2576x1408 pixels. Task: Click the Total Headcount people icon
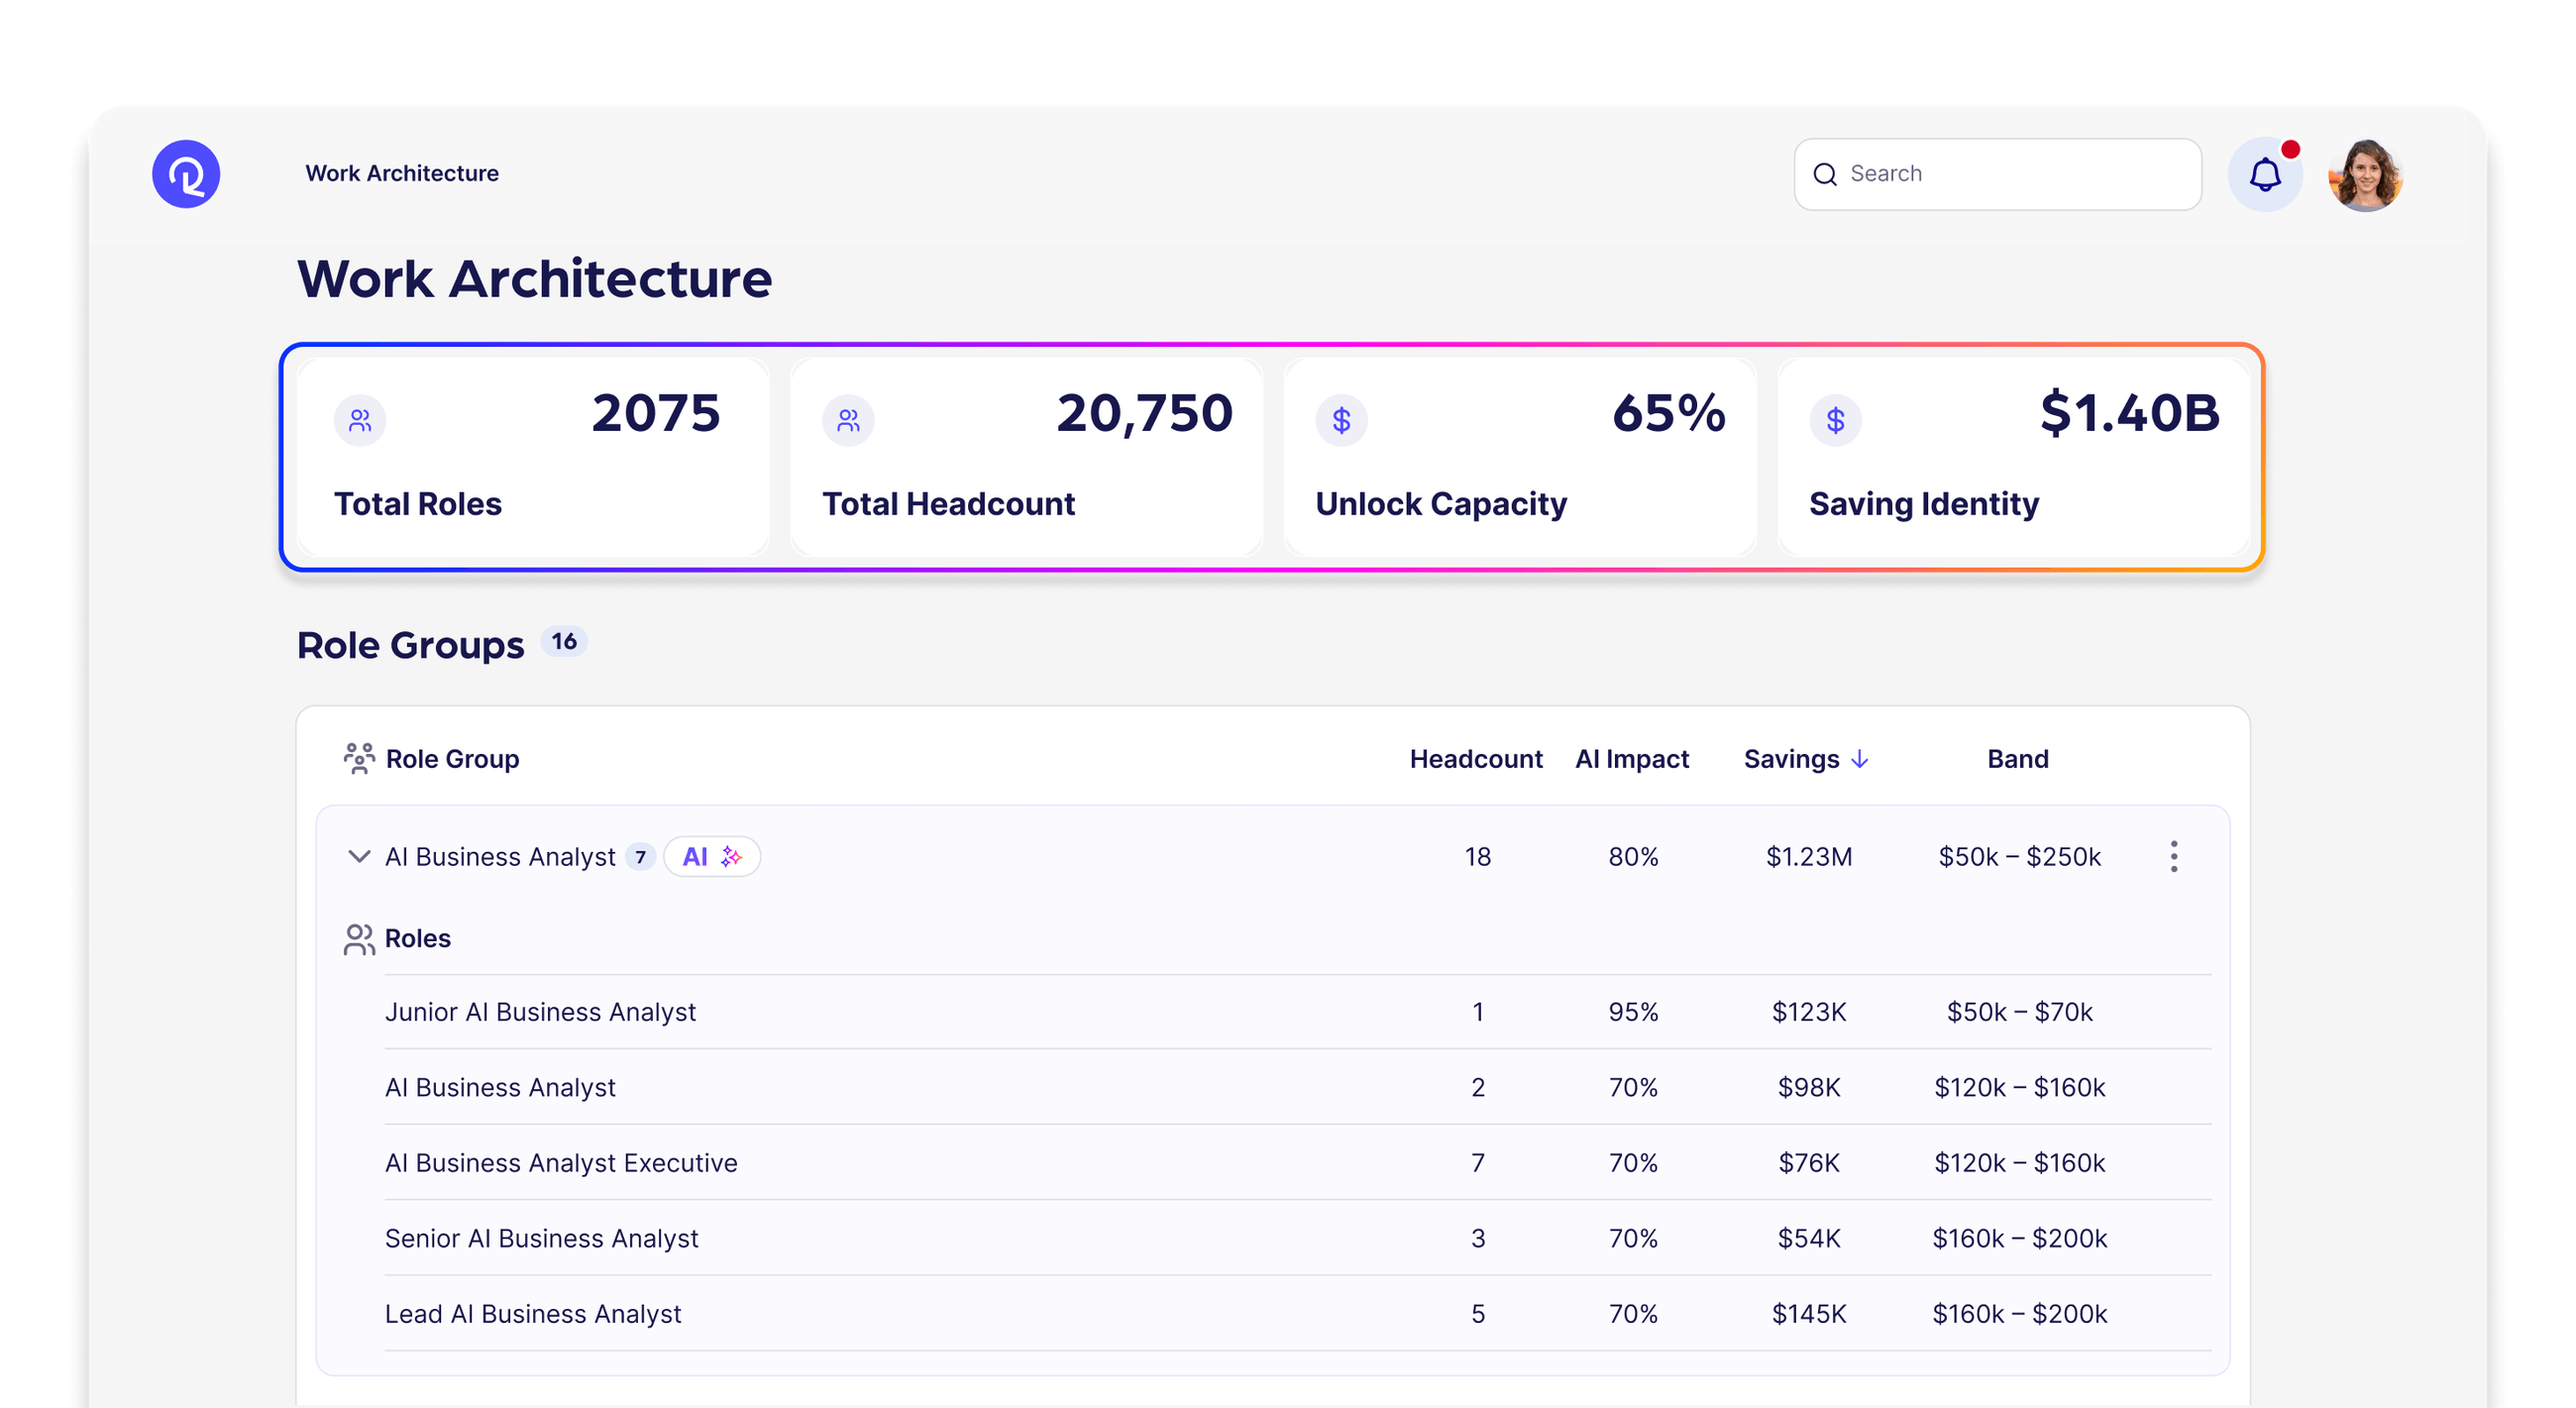tap(847, 420)
